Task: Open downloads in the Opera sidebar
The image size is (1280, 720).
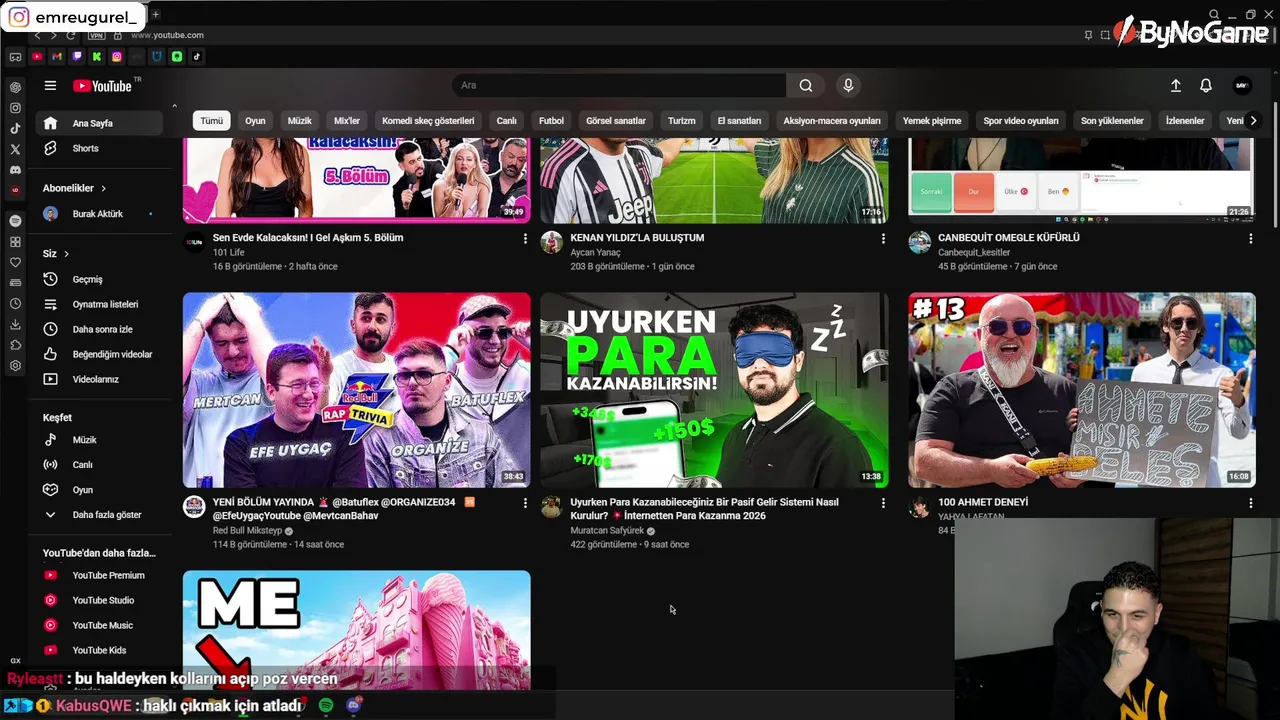Action: (15, 324)
